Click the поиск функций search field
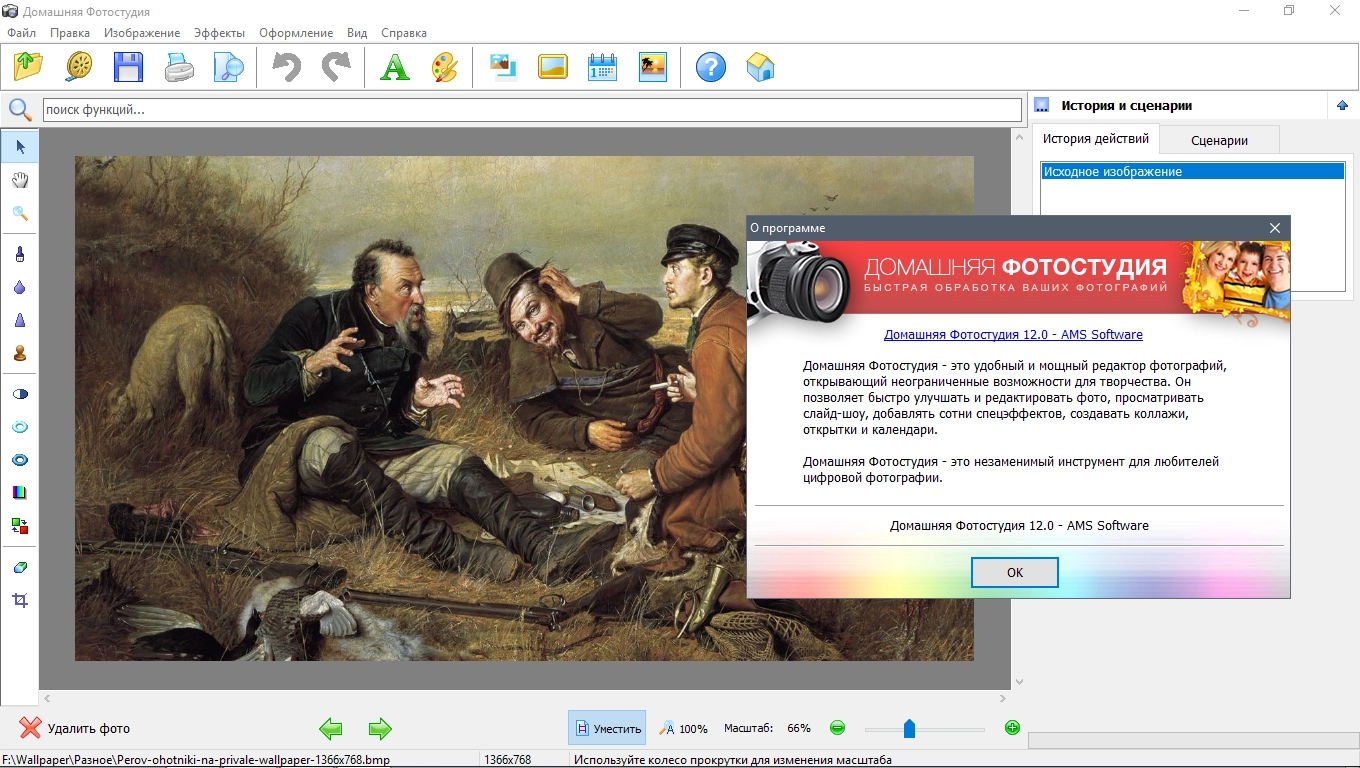Image resolution: width=1360 pixels, height=768 pixels. click(x=532, y=110)
